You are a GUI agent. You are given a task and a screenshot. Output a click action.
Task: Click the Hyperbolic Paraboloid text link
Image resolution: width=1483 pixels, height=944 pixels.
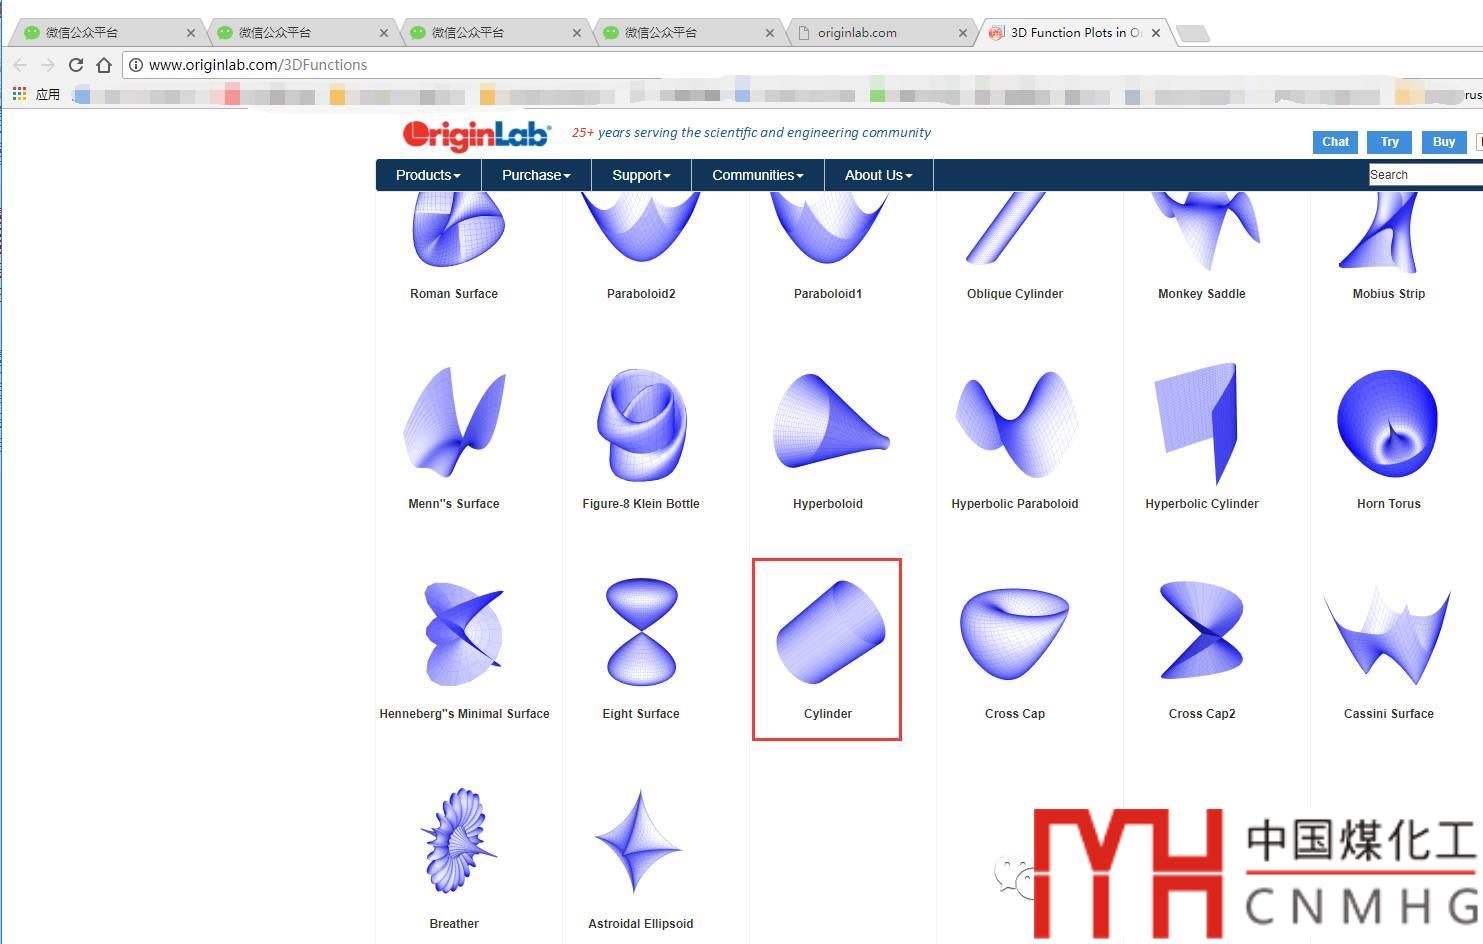1014,504
